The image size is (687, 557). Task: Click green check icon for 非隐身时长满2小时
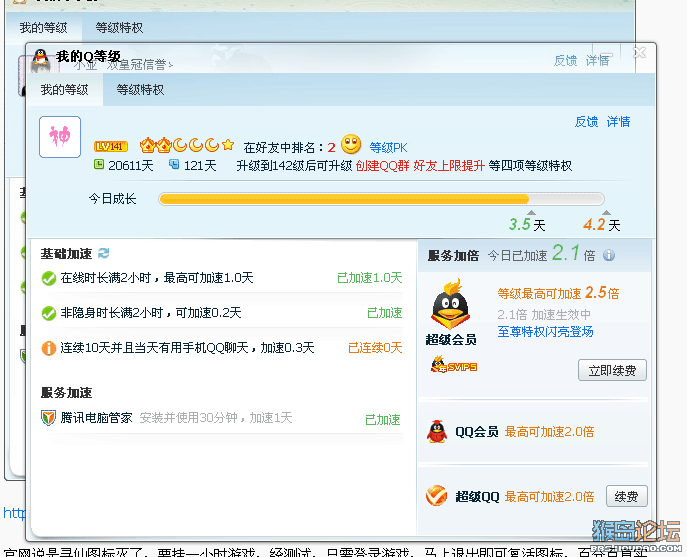point(49,313)
